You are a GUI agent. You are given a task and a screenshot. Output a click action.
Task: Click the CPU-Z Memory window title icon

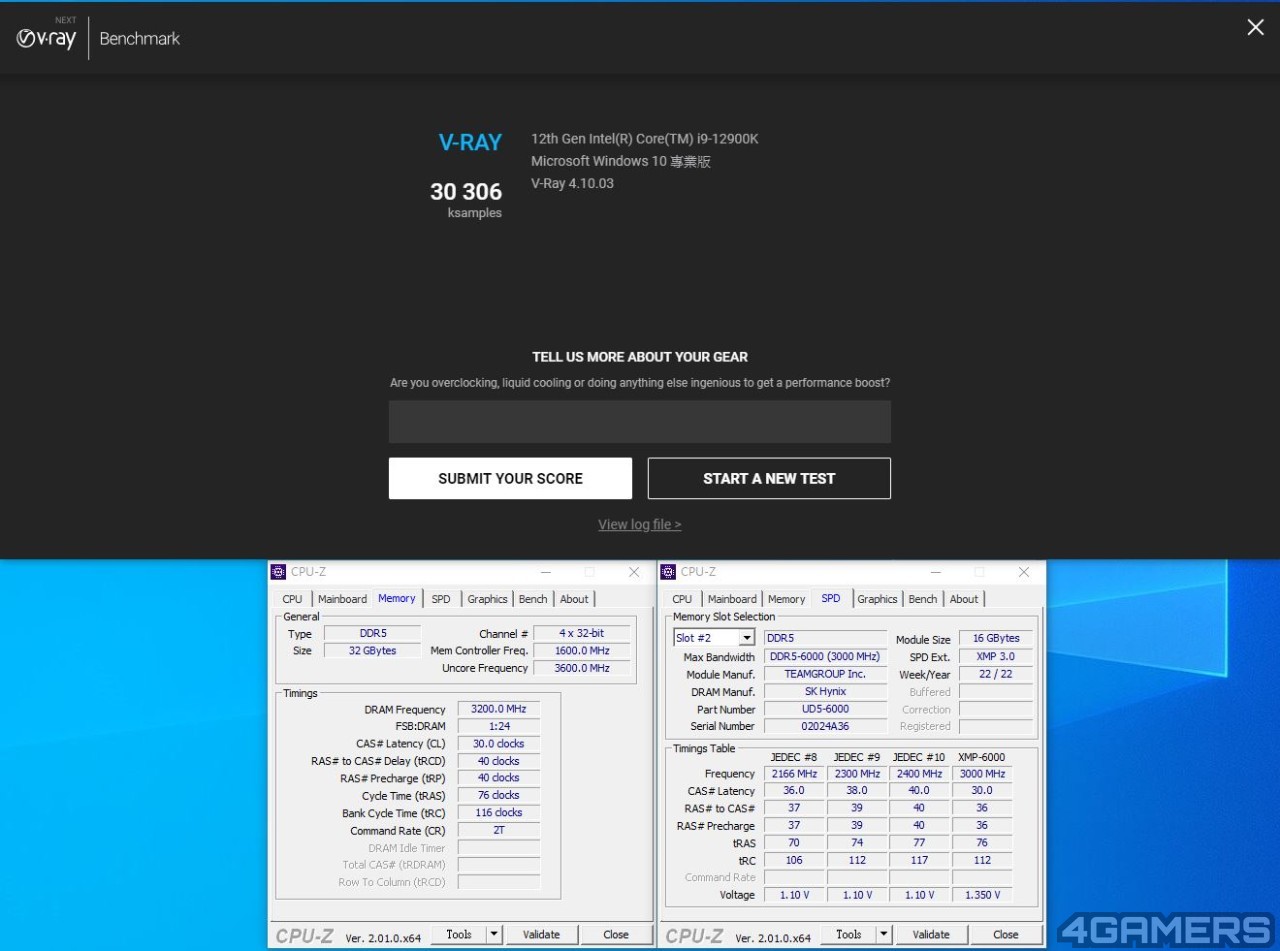[279, 572]
